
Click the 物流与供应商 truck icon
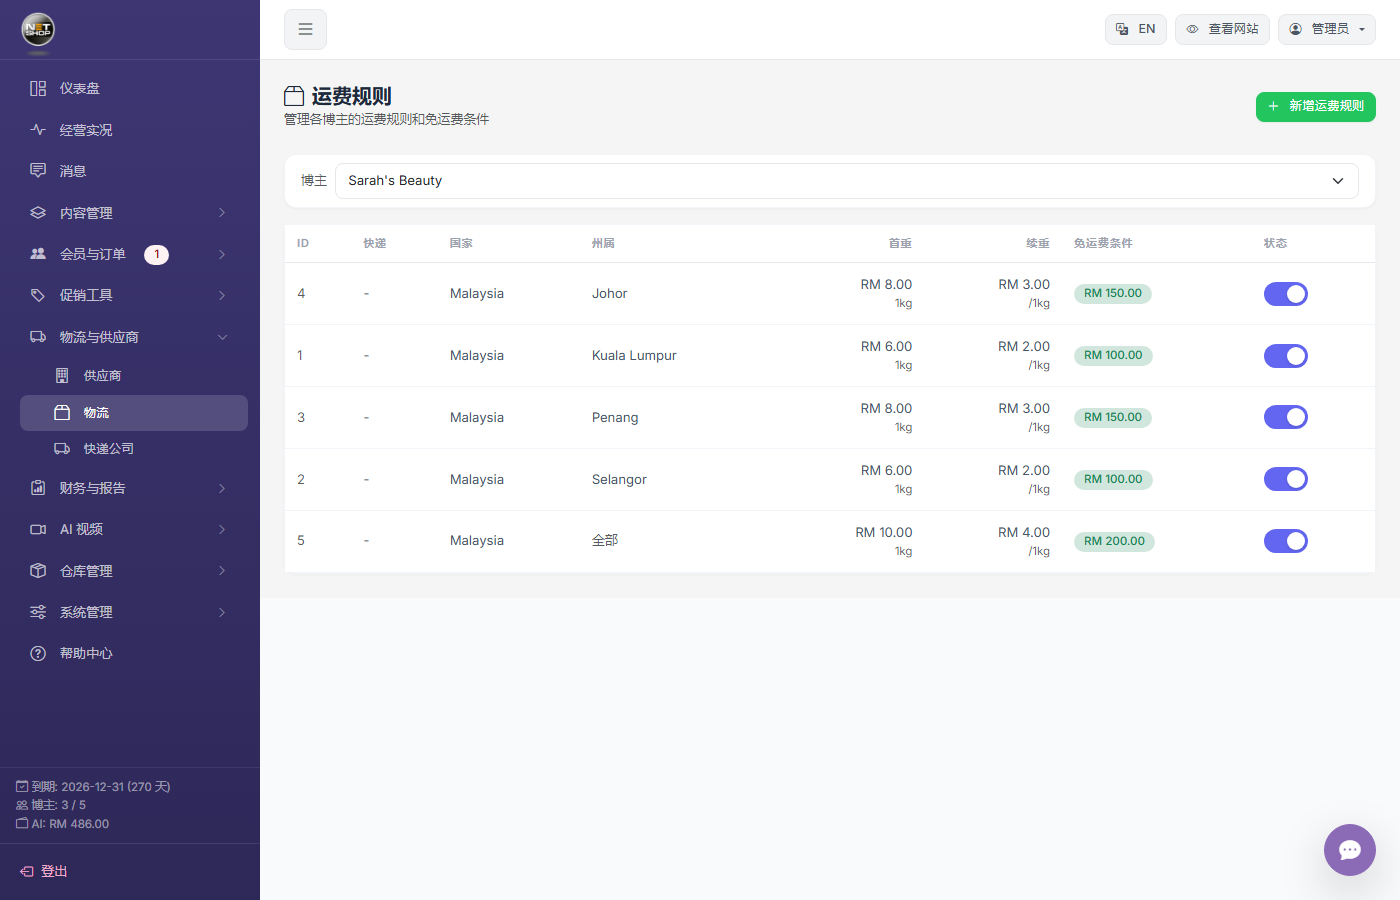click(x=38, y=337)
